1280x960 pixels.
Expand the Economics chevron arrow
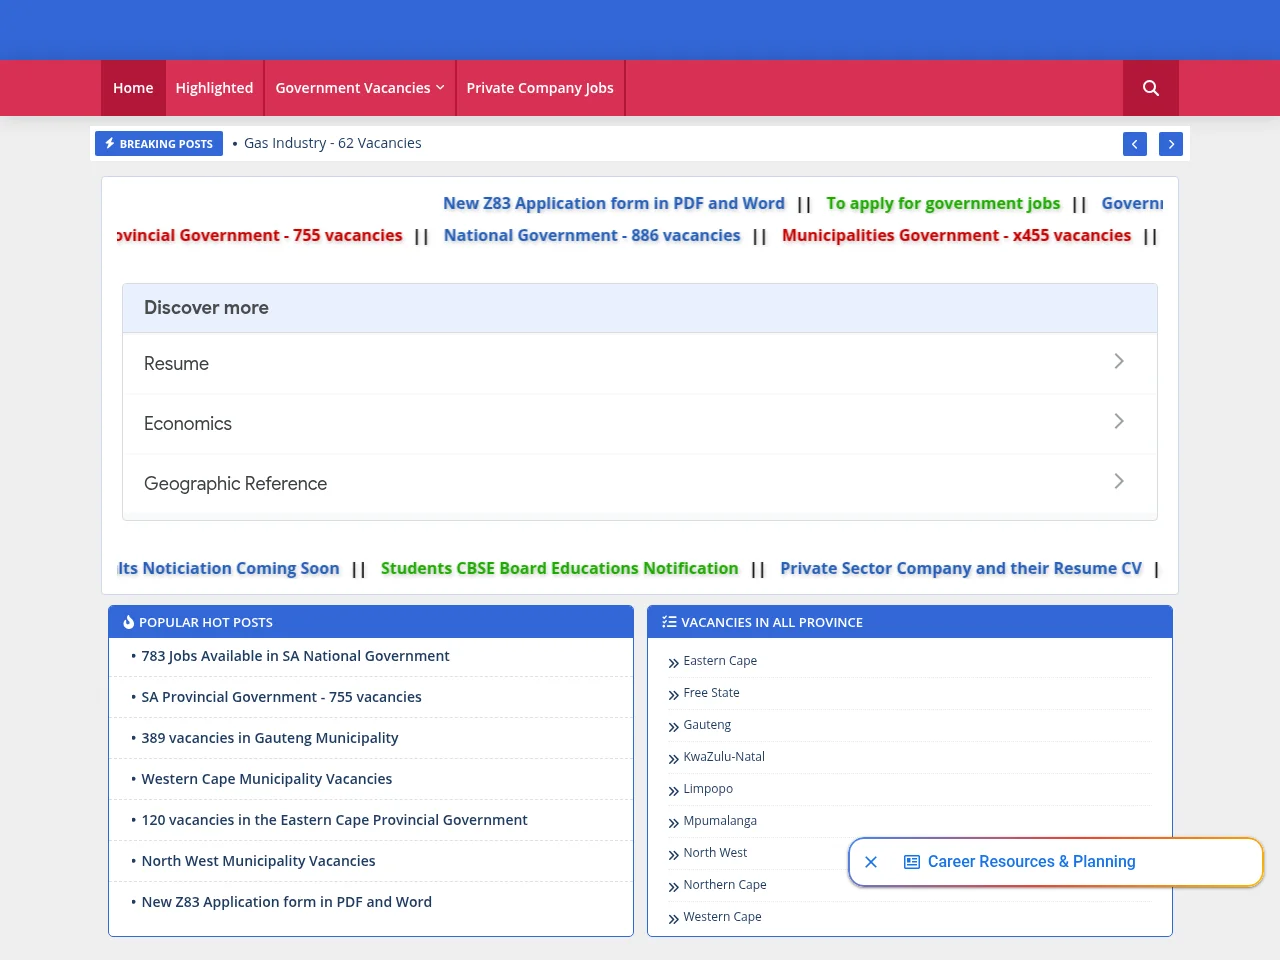(x=1119, y=421)
